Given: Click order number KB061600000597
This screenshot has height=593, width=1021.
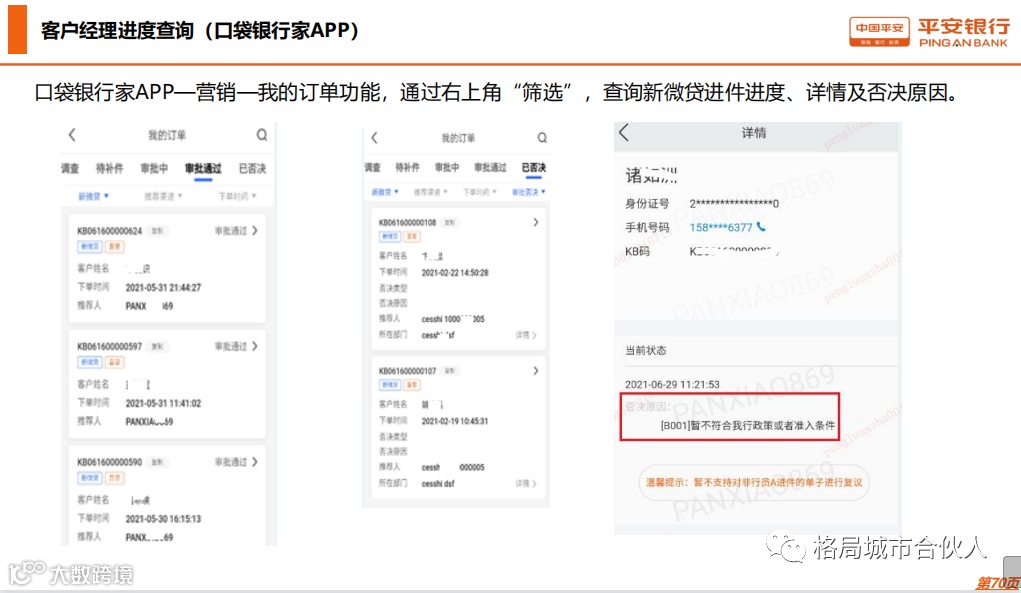Looking at the screenshot, I should (109, 346).
